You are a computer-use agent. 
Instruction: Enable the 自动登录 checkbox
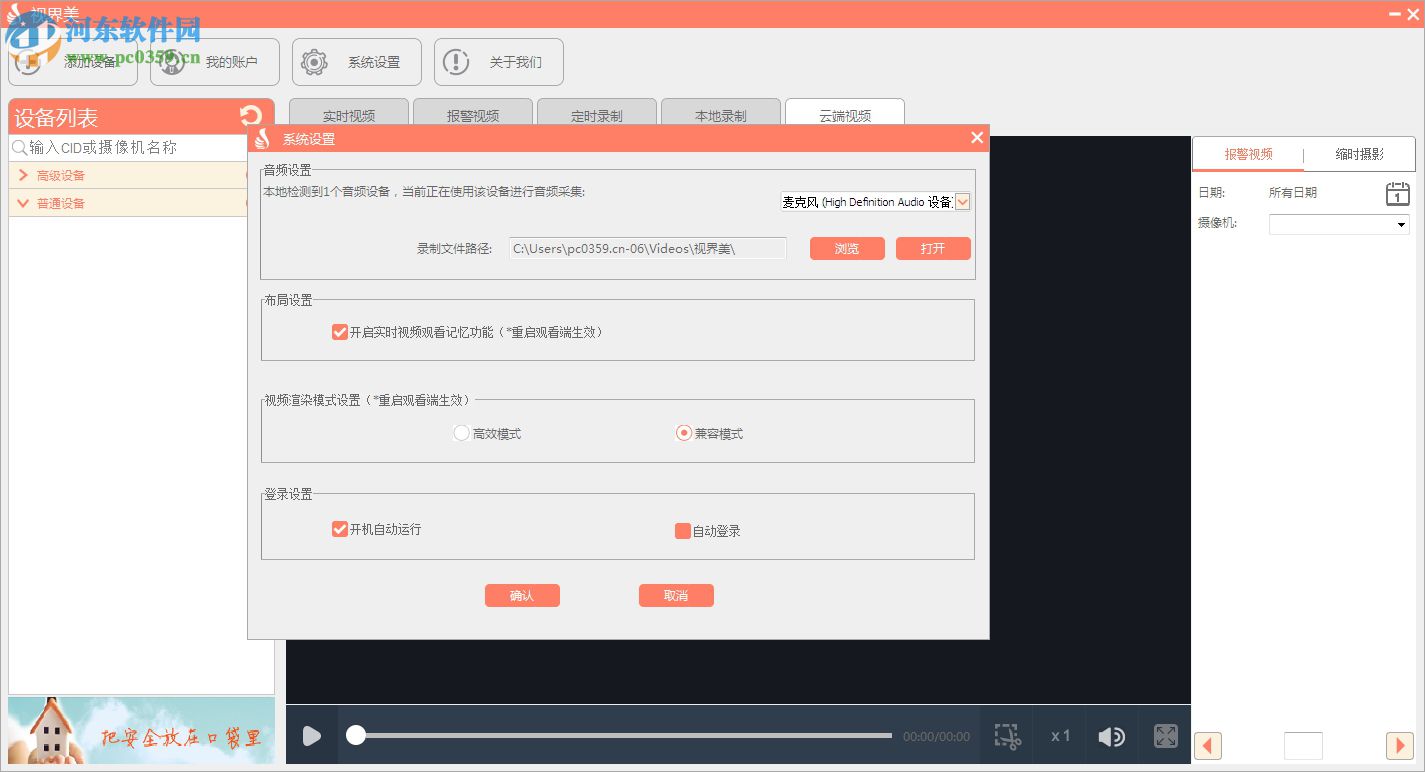coord(683,530)
